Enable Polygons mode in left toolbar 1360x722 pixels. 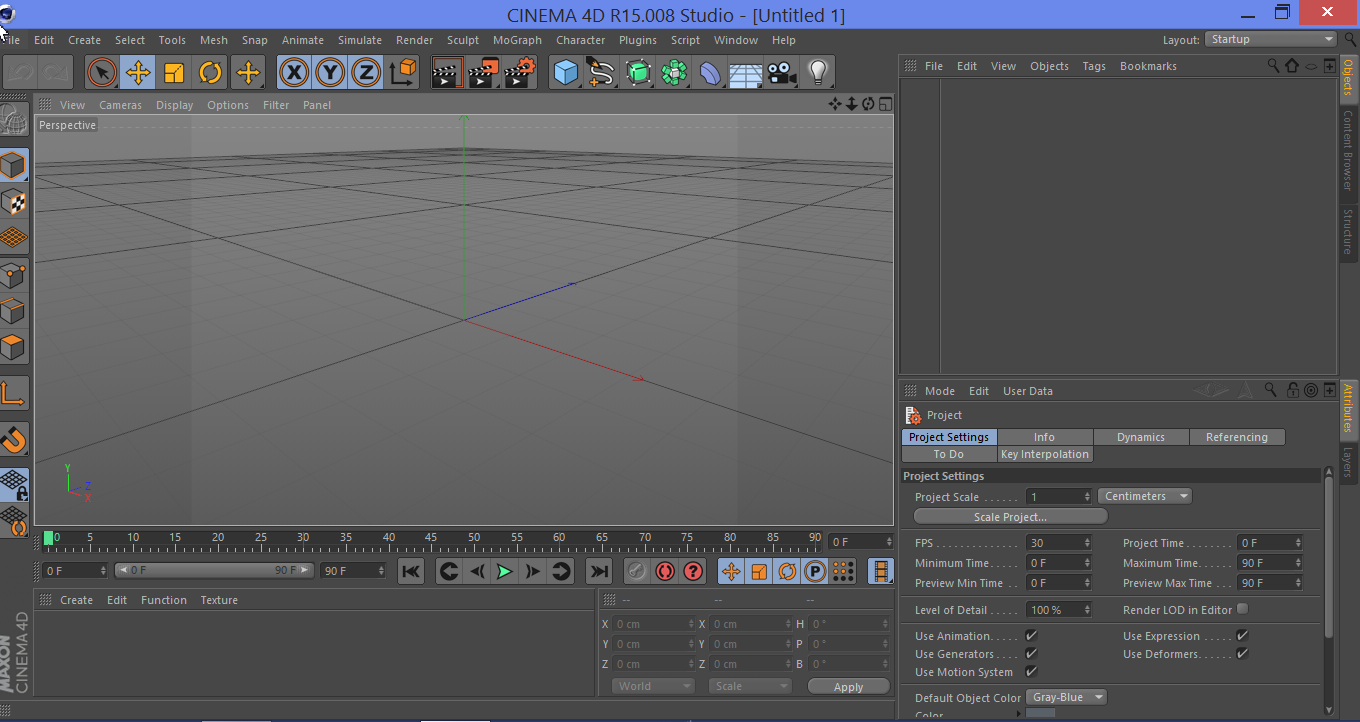14,347
